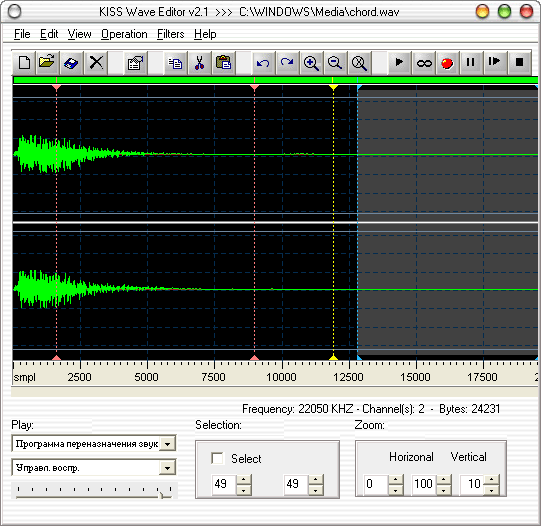Viewport: 541px width, 526px height.
Task: Cut selection with the scissors icon
Action: pyautogui.click(x=199, y=63)
